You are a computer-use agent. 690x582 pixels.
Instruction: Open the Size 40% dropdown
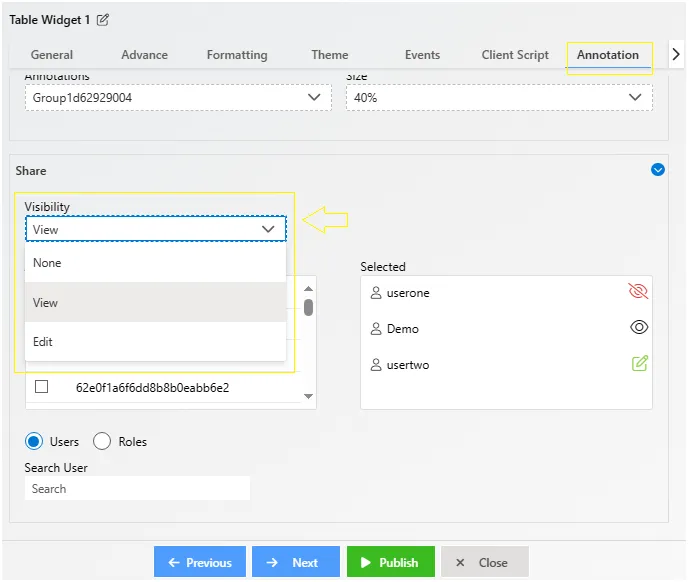pyautogui.click(x=499, y=98)
